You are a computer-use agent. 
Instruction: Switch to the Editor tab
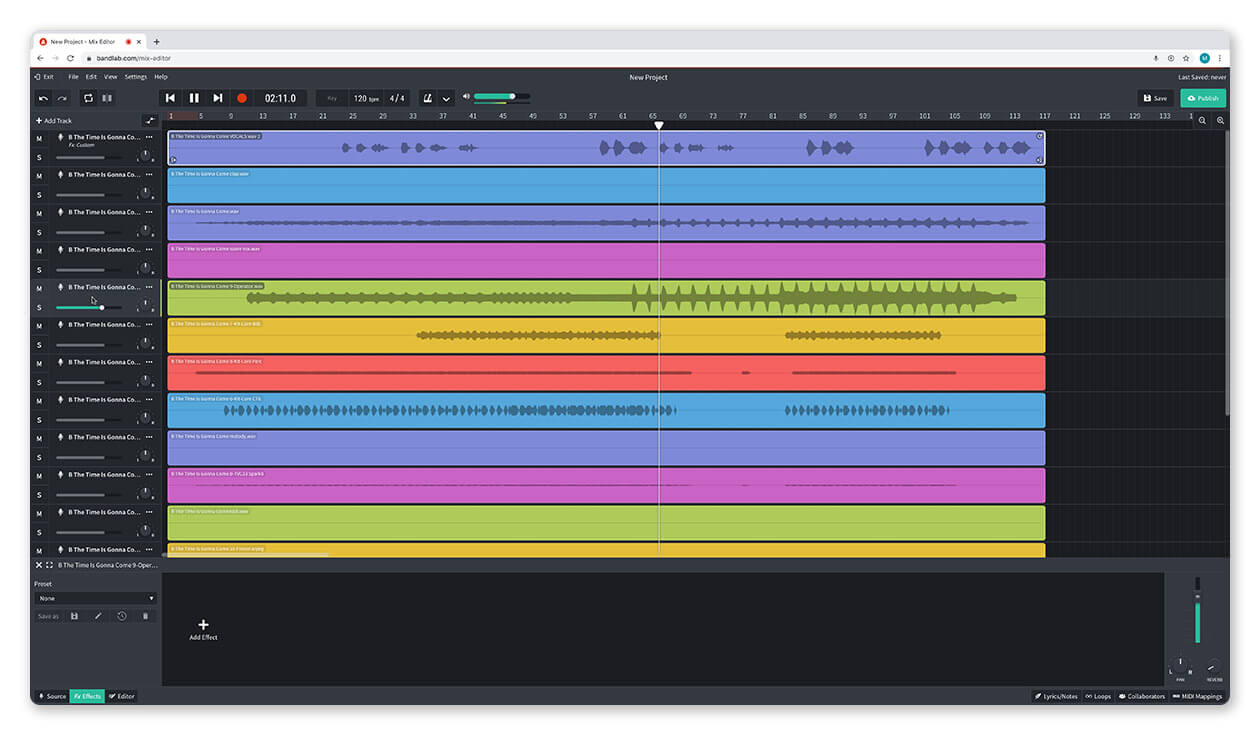tap(121, 696)
